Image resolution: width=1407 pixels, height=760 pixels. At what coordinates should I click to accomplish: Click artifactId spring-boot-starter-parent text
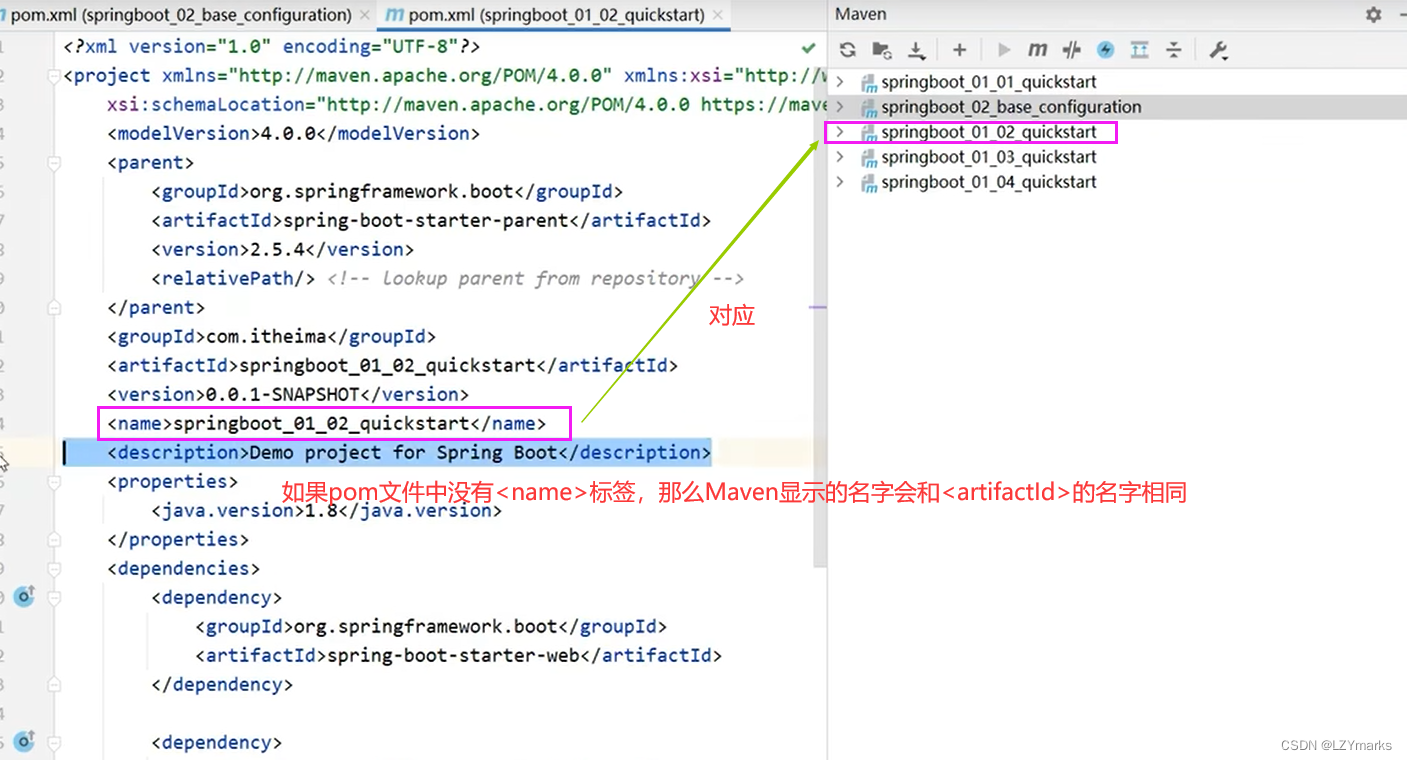(x=431, y=220)
